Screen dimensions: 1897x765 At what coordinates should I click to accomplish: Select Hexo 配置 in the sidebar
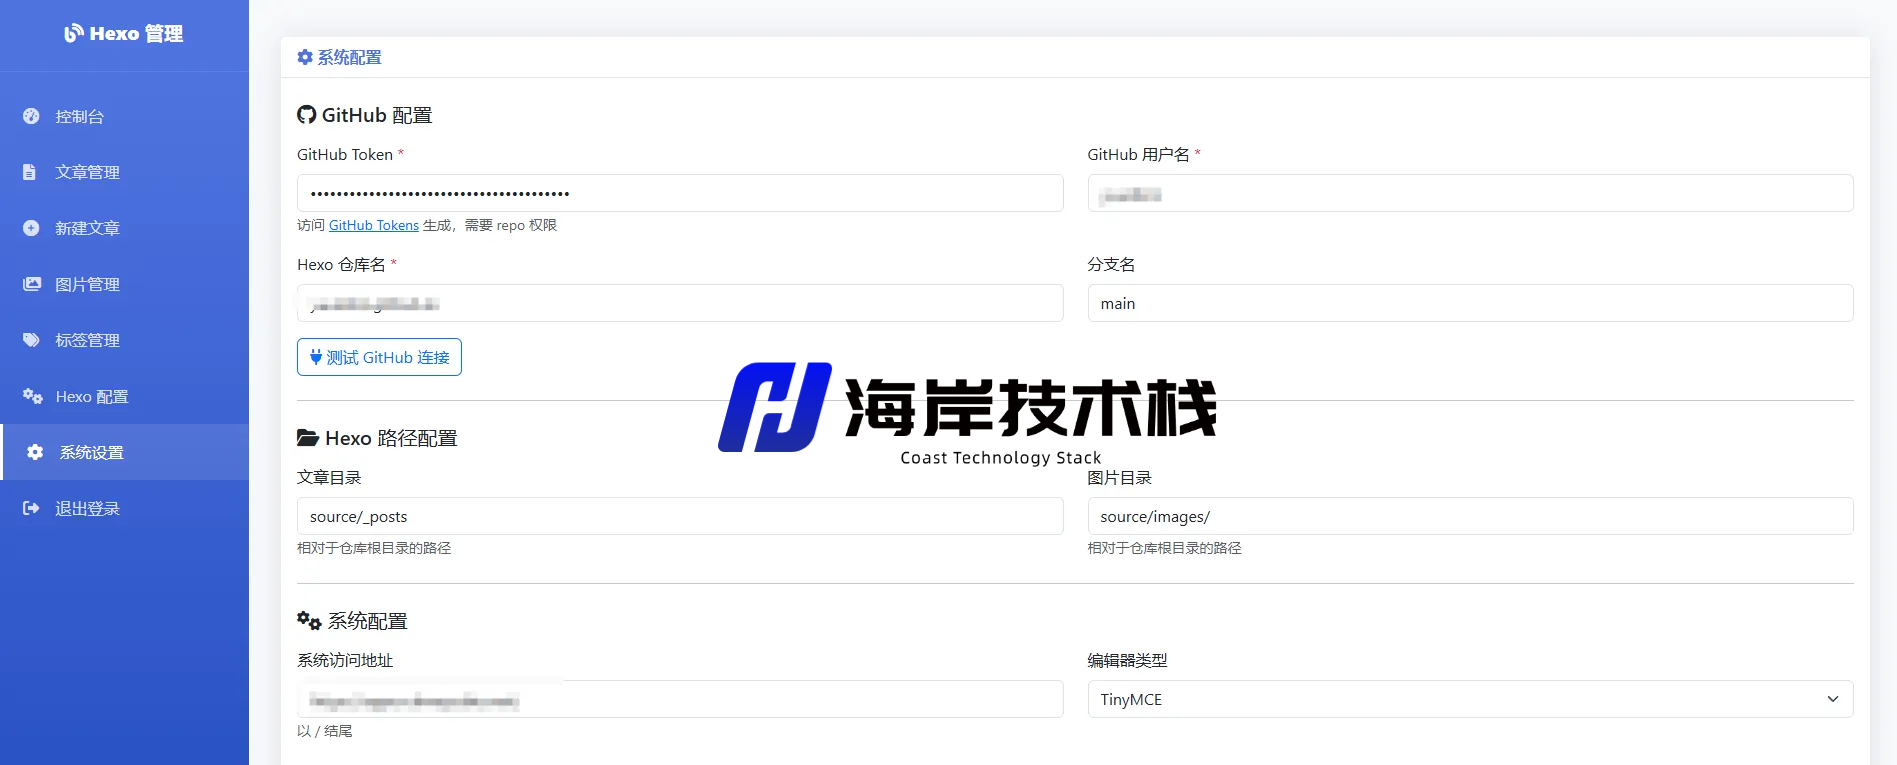coord(124,396)
